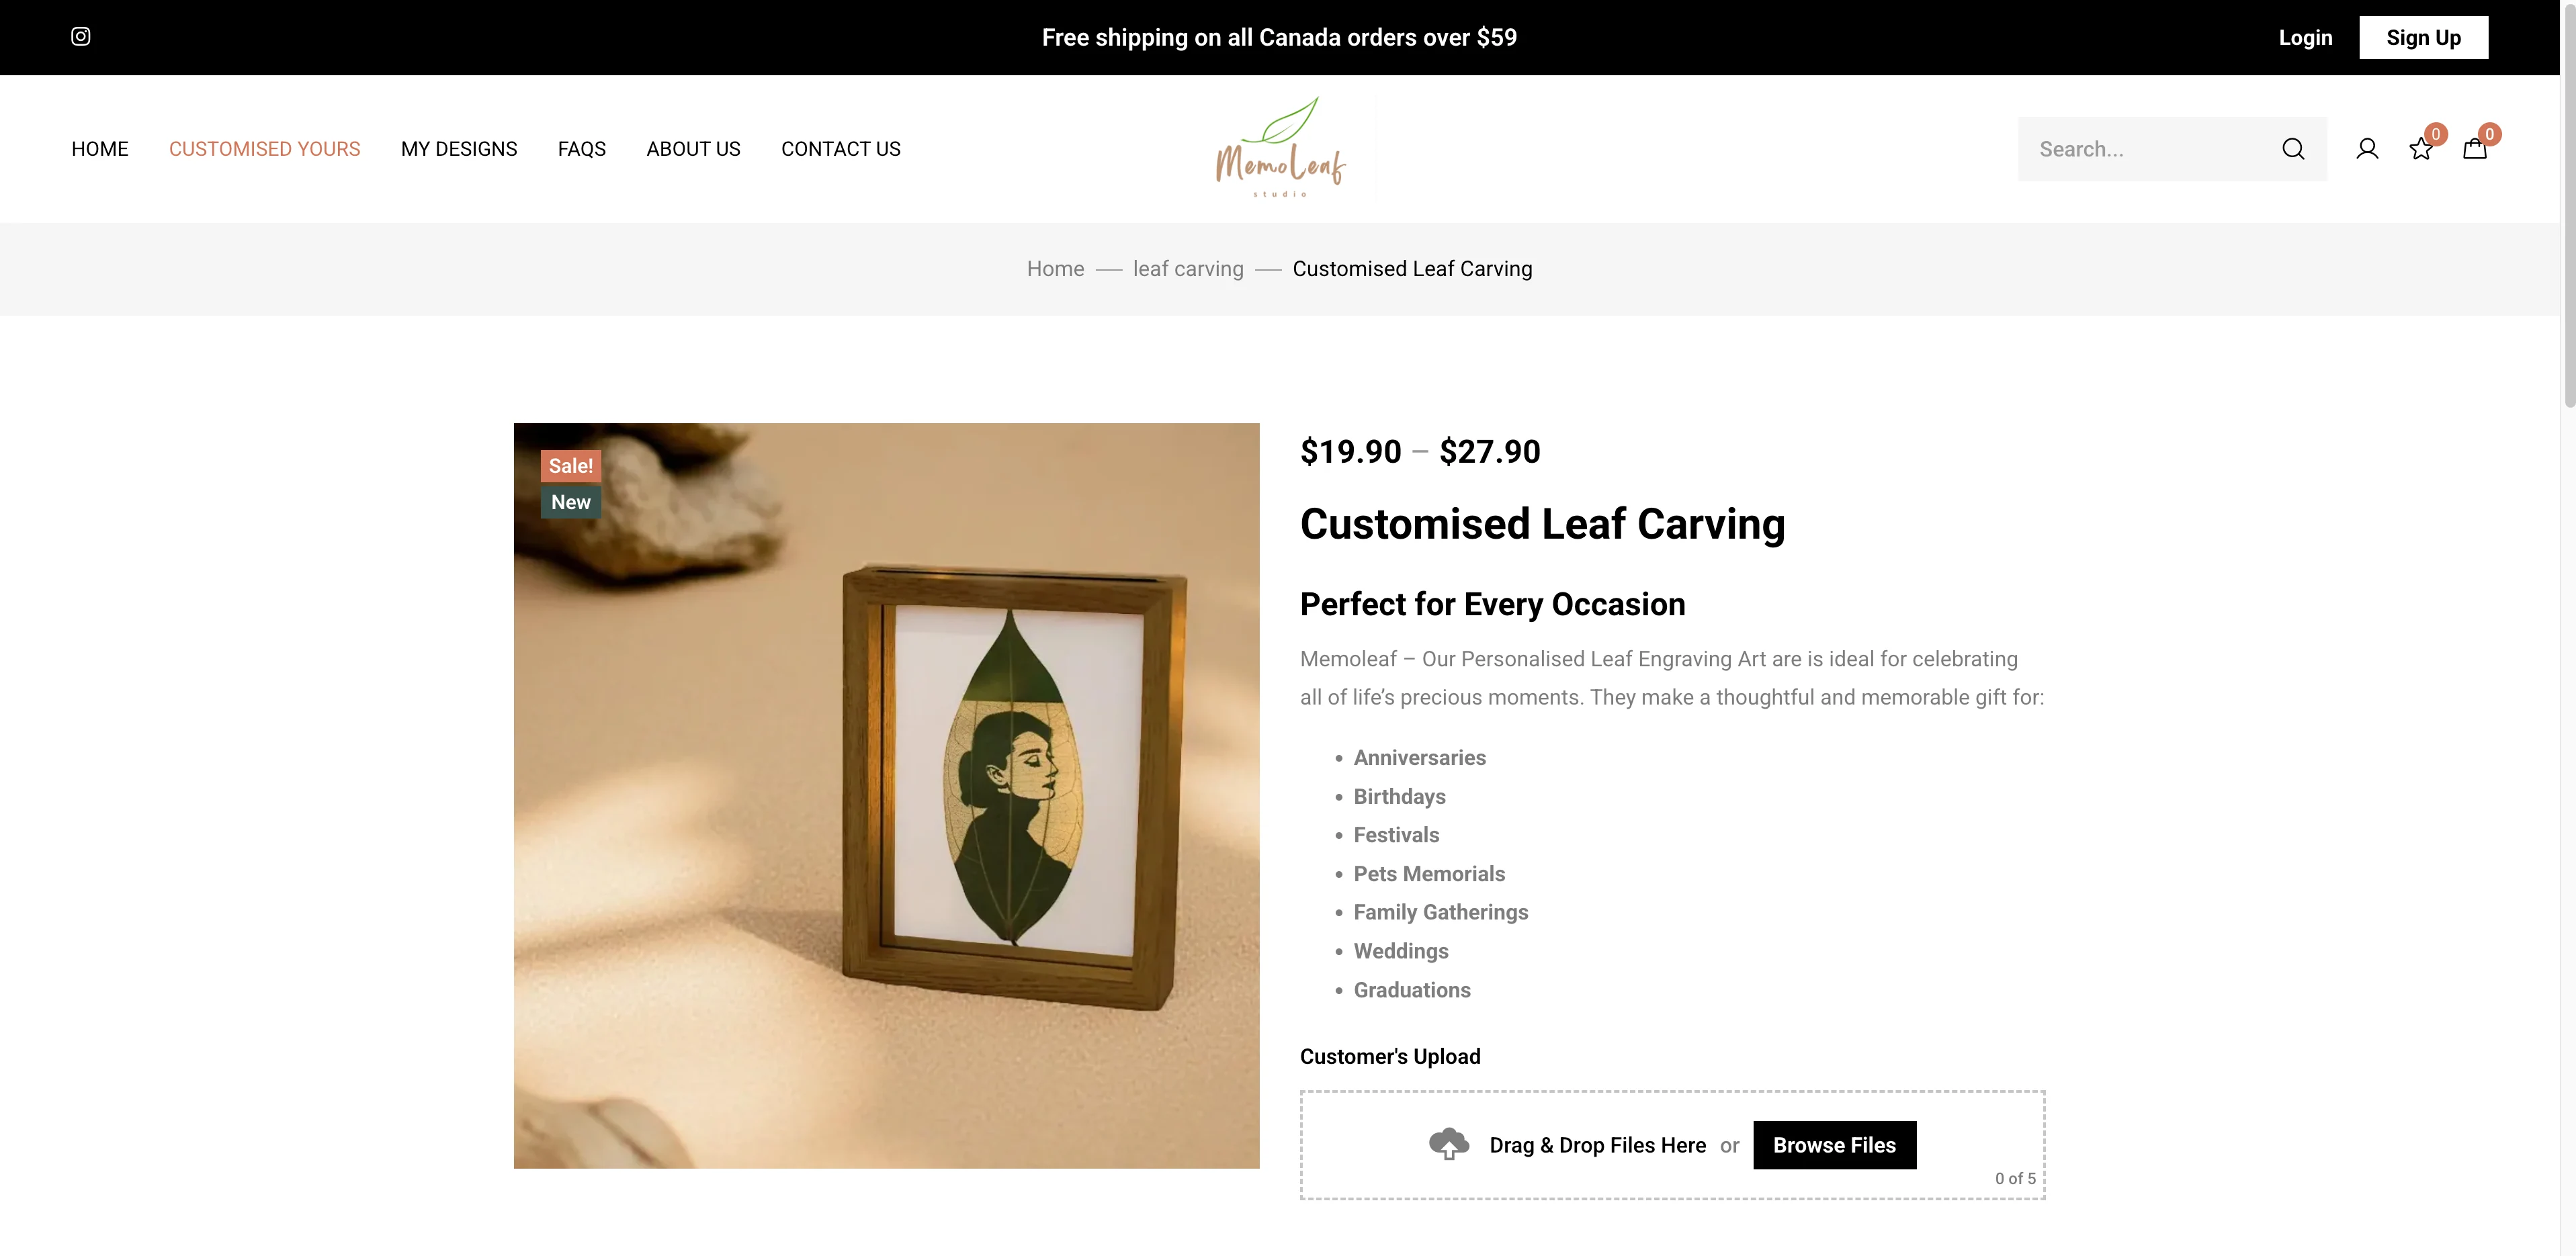The width and height of the screenshot is (2576, 1256).
Task: Click the Browse Files button
Action: point(1835,1145)
